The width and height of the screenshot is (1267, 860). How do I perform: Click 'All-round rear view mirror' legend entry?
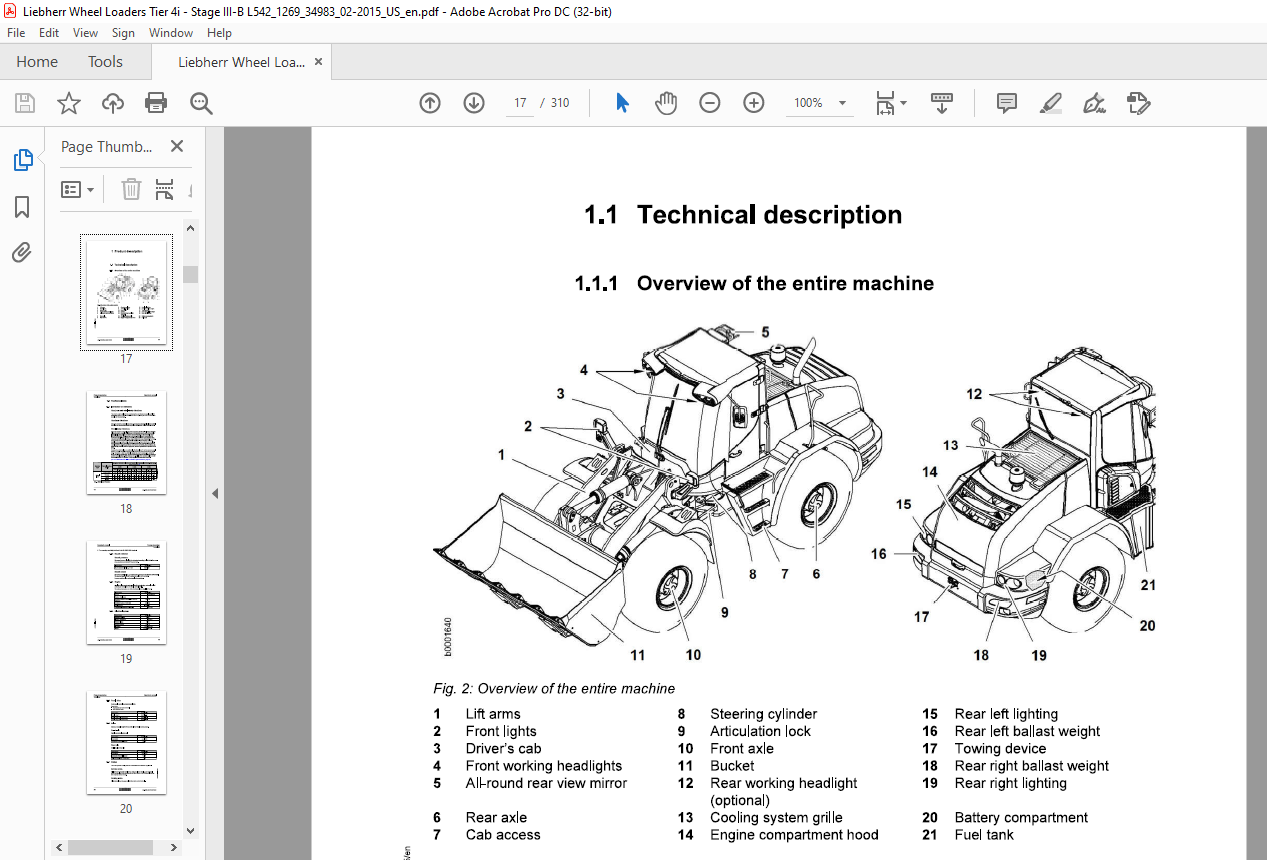[x=546, y=783]
